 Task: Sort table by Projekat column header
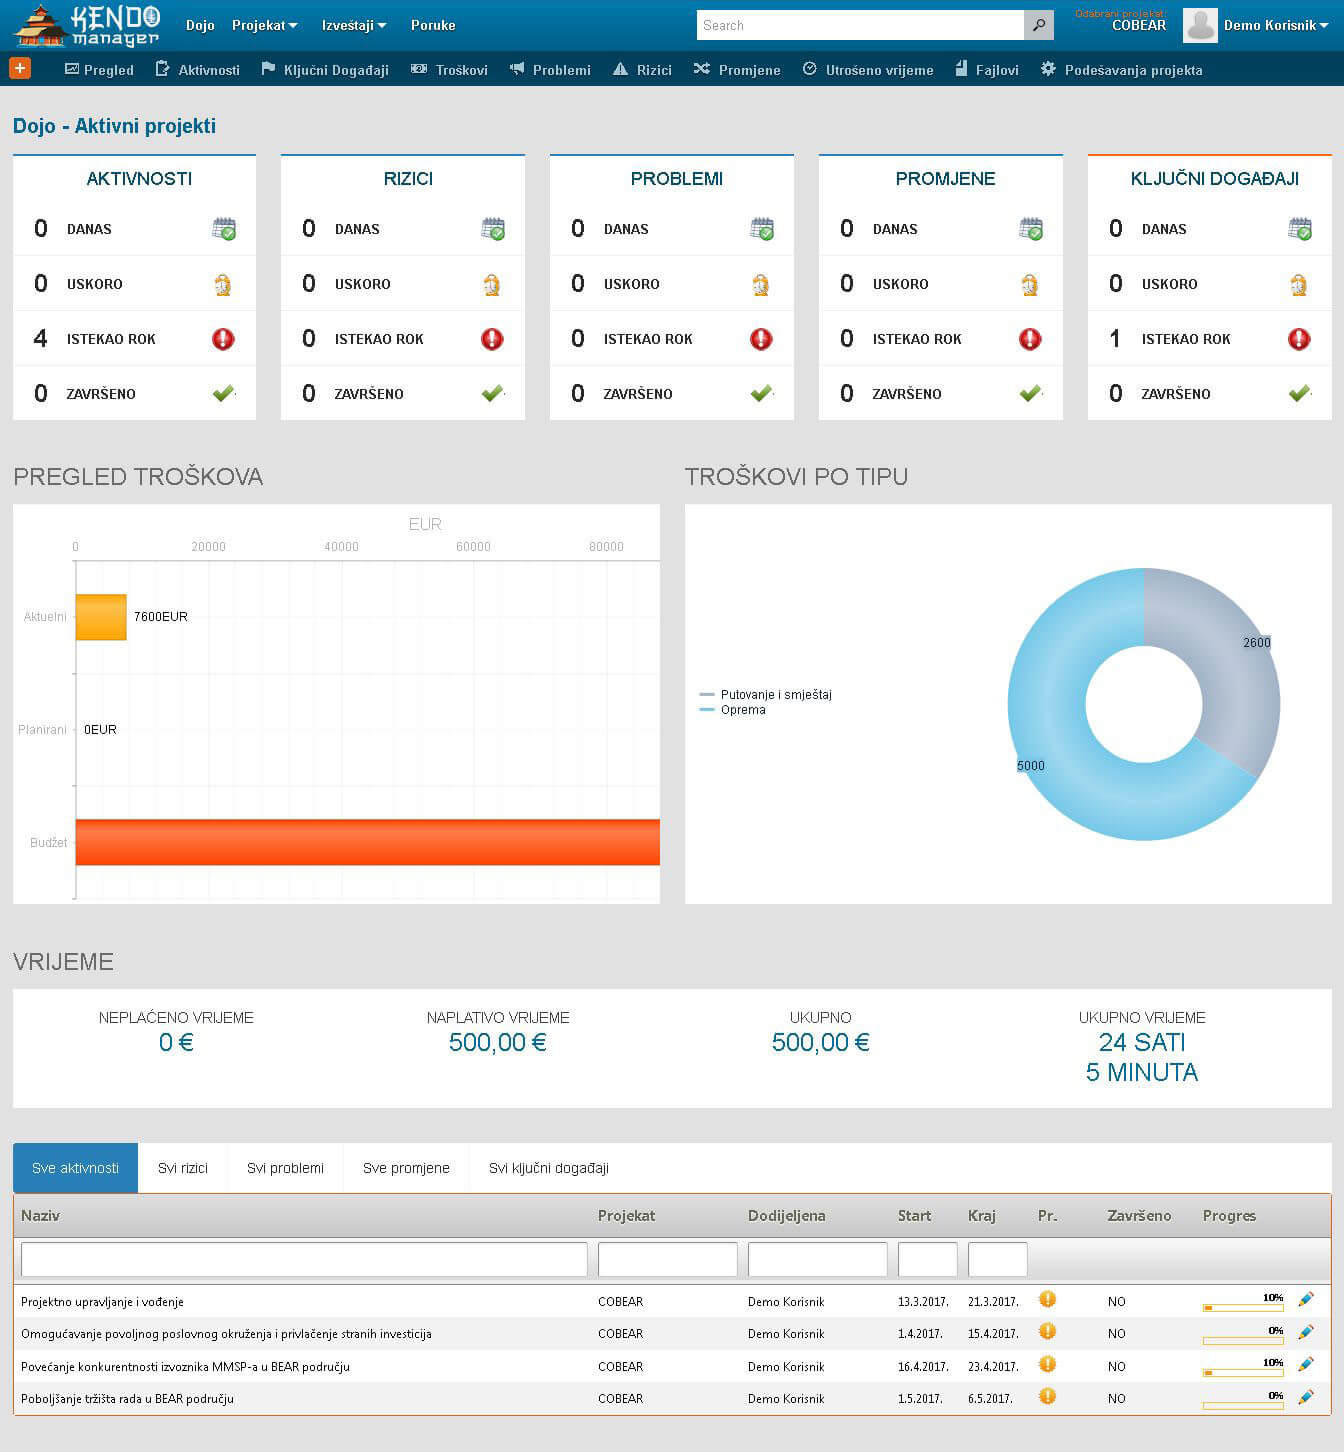click(x=626, y=1216)
